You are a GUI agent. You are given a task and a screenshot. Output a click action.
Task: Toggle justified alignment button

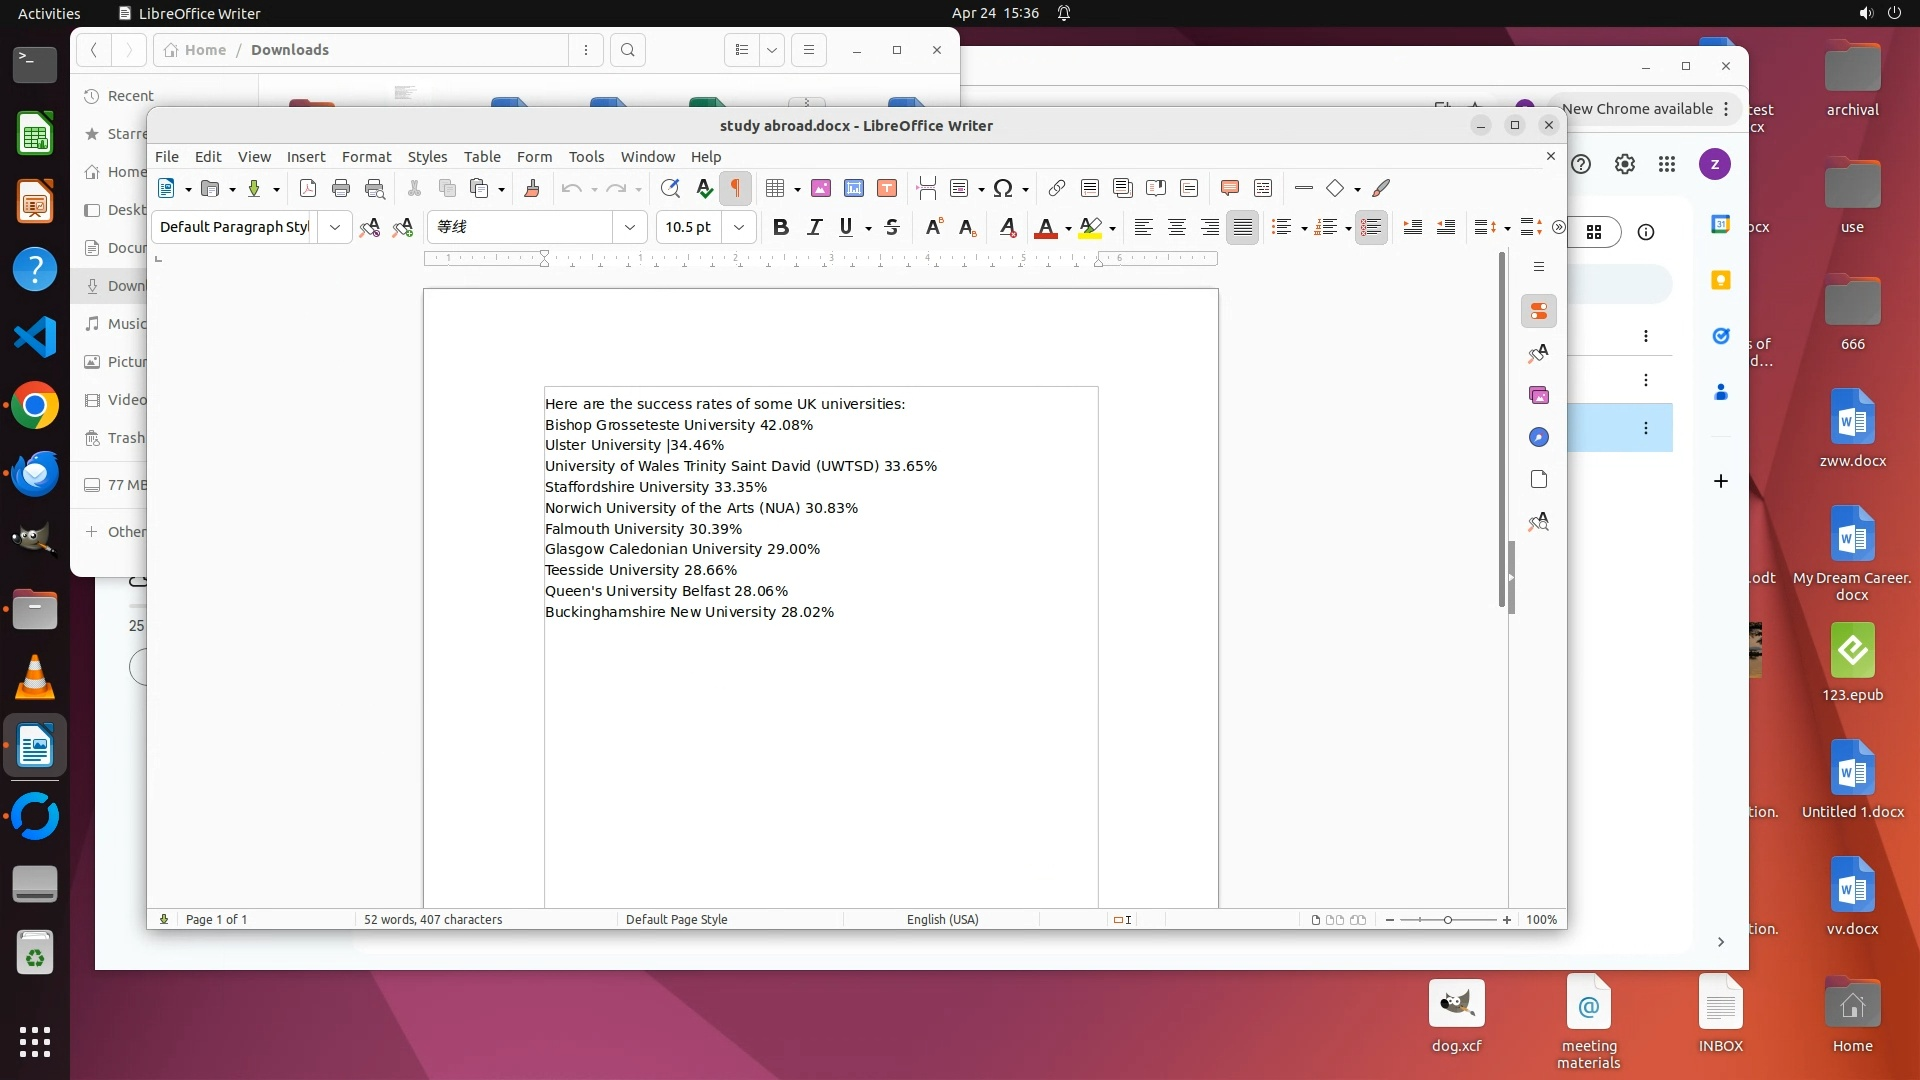(1242, 227)
